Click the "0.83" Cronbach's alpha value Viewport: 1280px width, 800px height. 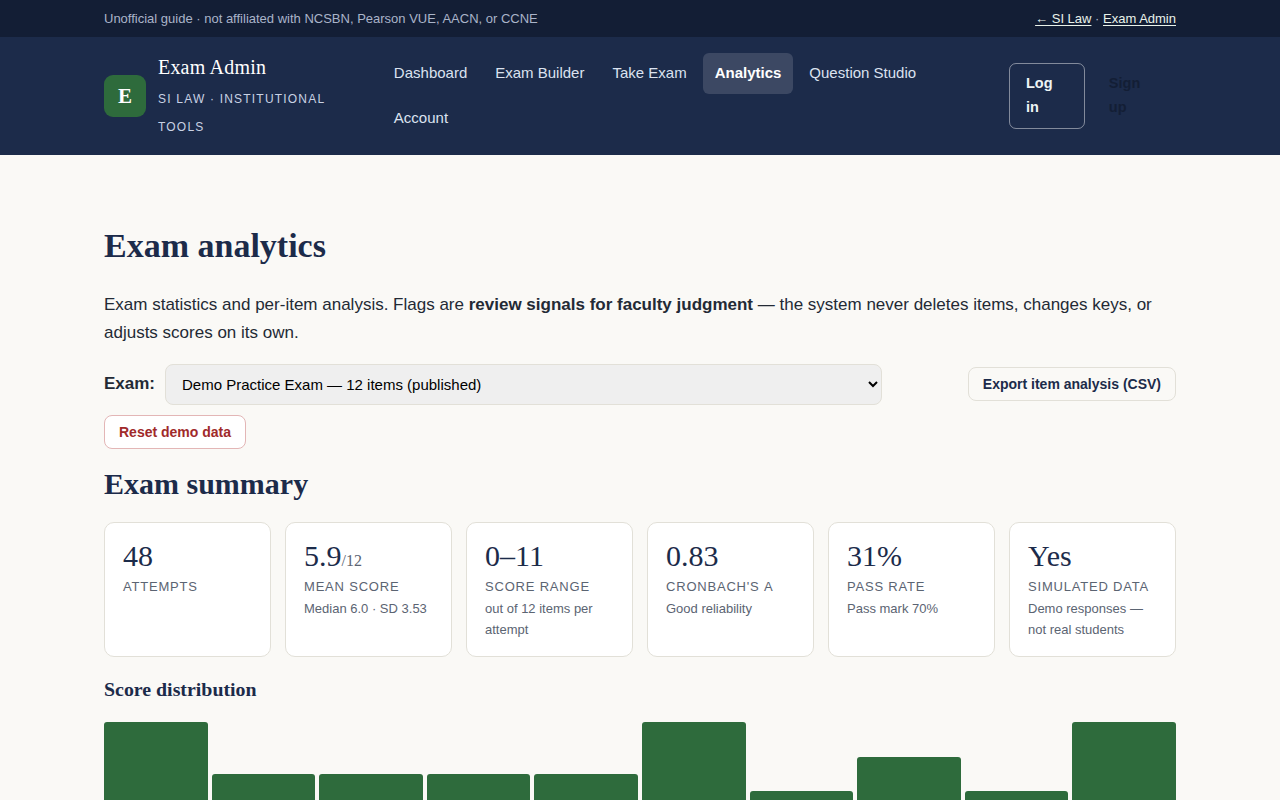(x=692, y=556)
